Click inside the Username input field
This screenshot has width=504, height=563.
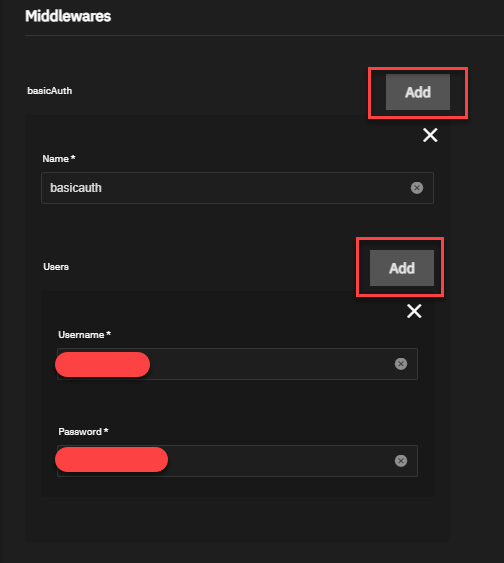(237, 364)
